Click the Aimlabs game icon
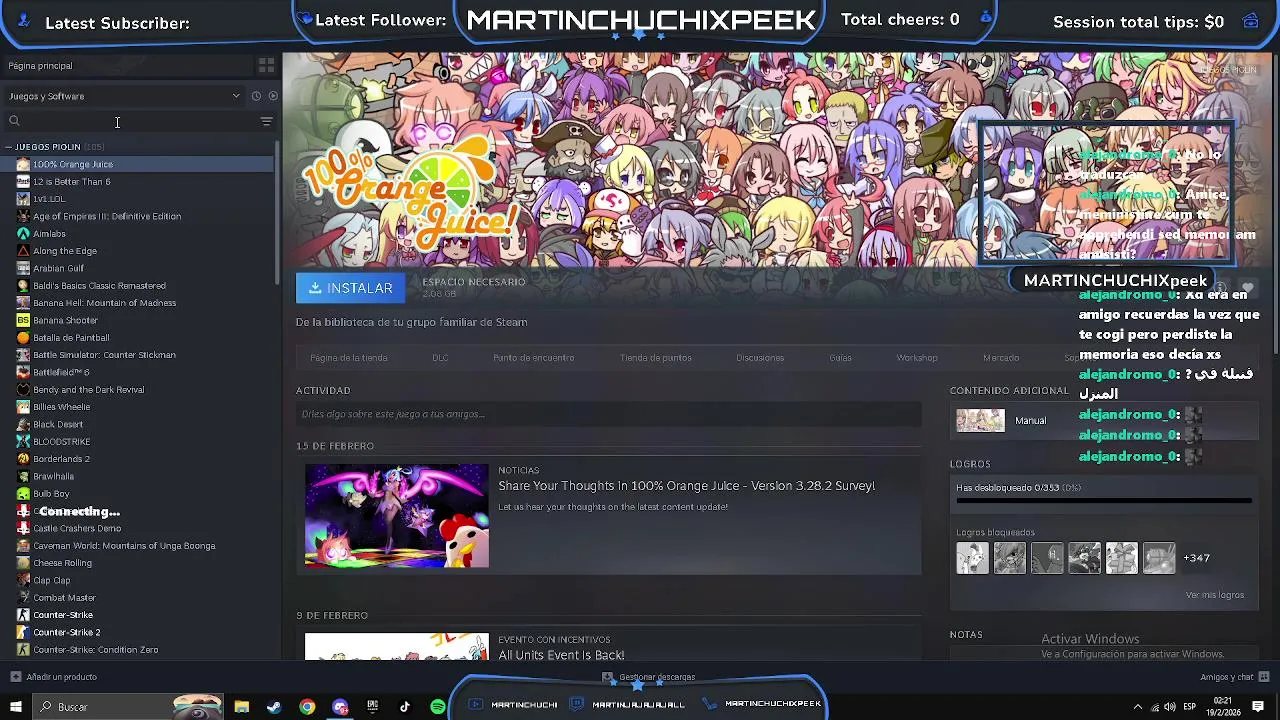Image resolution: width=1280 pixels, height=720 pixels. (x=23, y=234)
